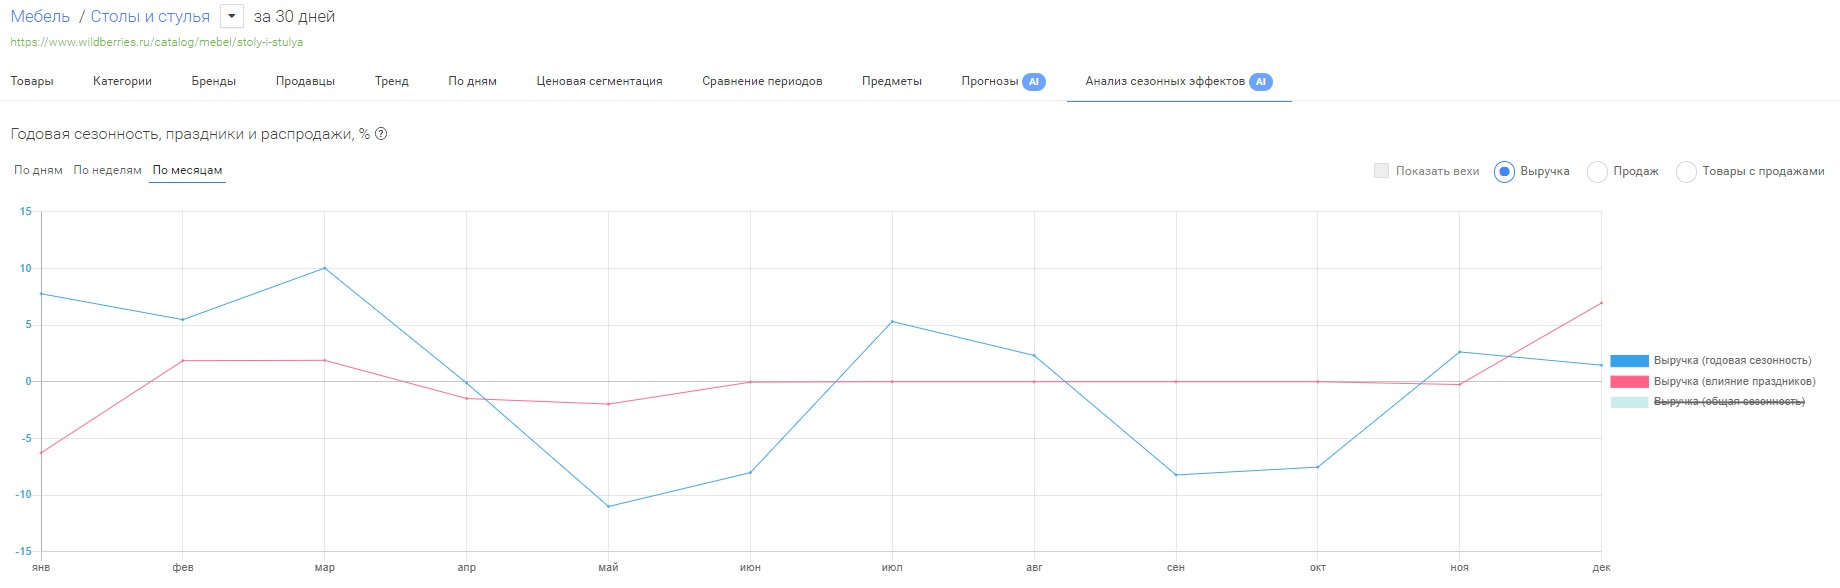Image resolution: width=1840 pixels, height=588 pixels.
Task: Click the blue line's data point at сен
Action: point(1176,475)
